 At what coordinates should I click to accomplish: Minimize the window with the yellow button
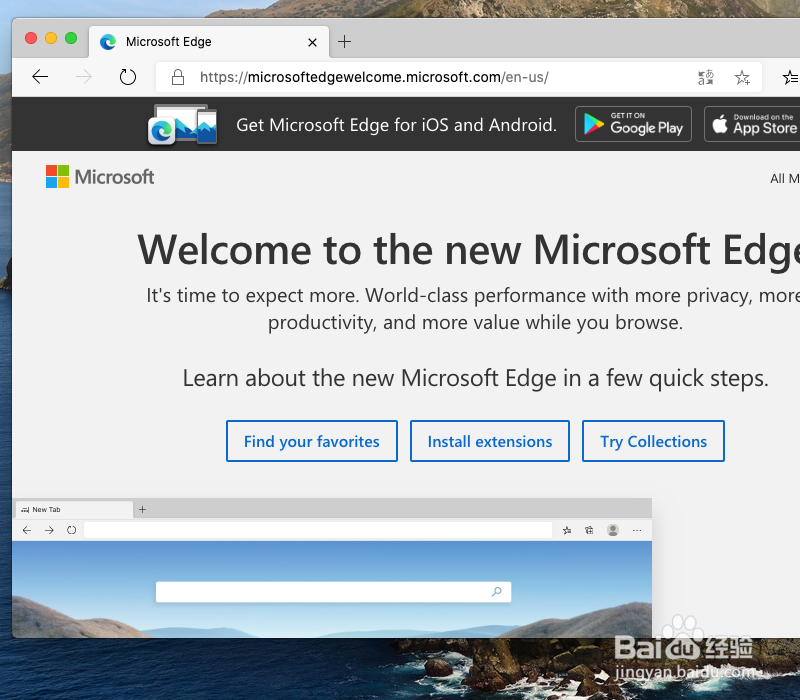pyautogui.click(x=51, y=38)
